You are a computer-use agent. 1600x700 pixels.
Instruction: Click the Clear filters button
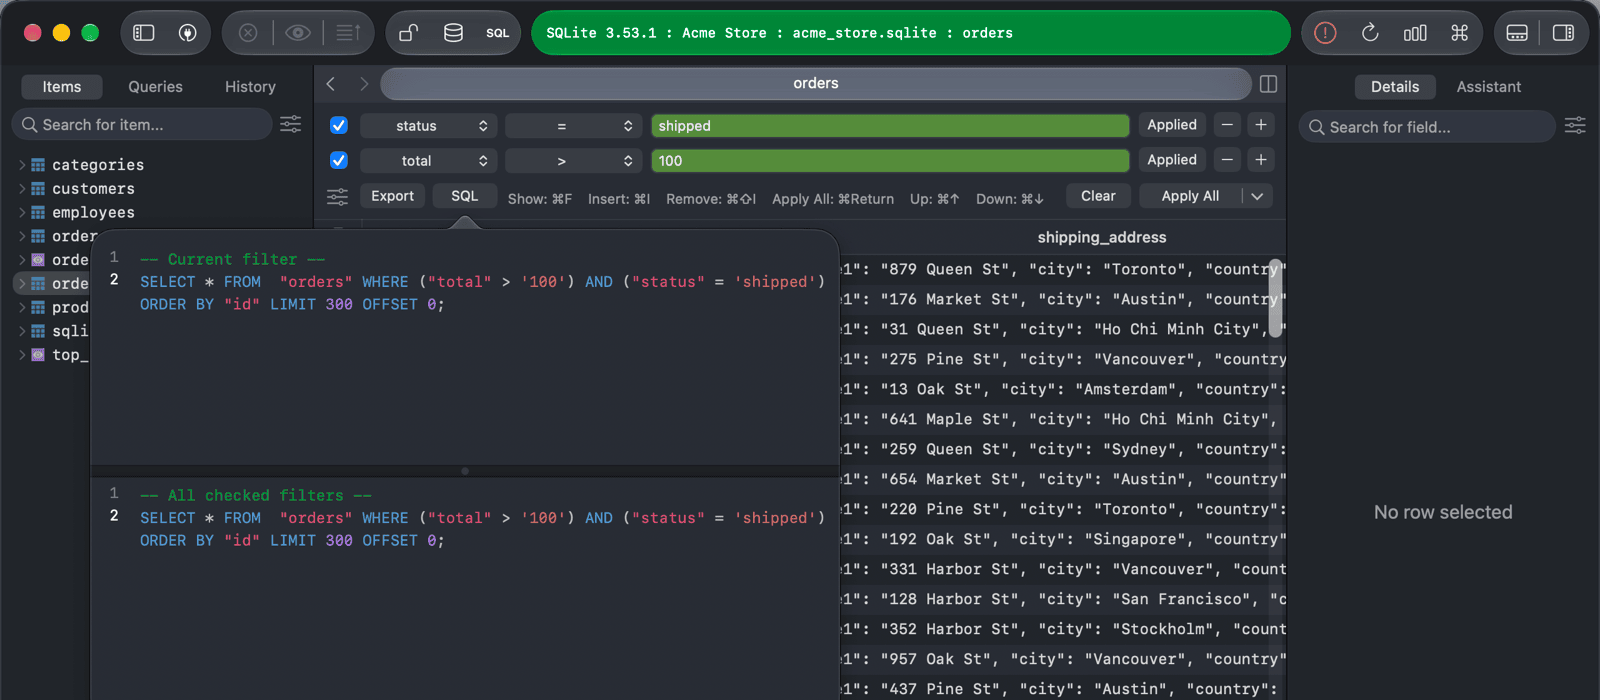point(1098,196)
